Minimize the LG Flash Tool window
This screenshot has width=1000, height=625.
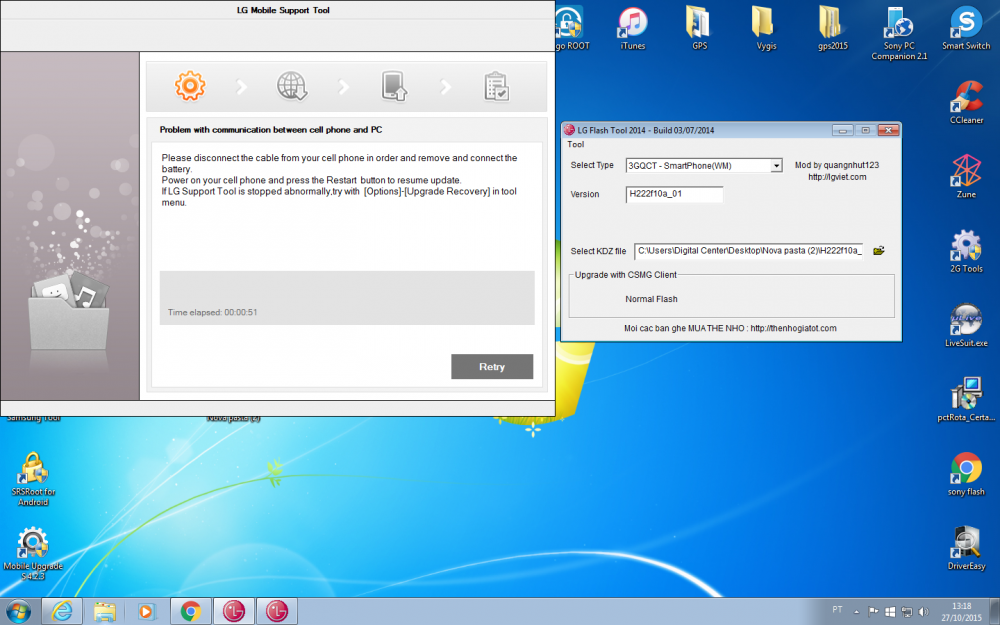(x=842, y=130)
